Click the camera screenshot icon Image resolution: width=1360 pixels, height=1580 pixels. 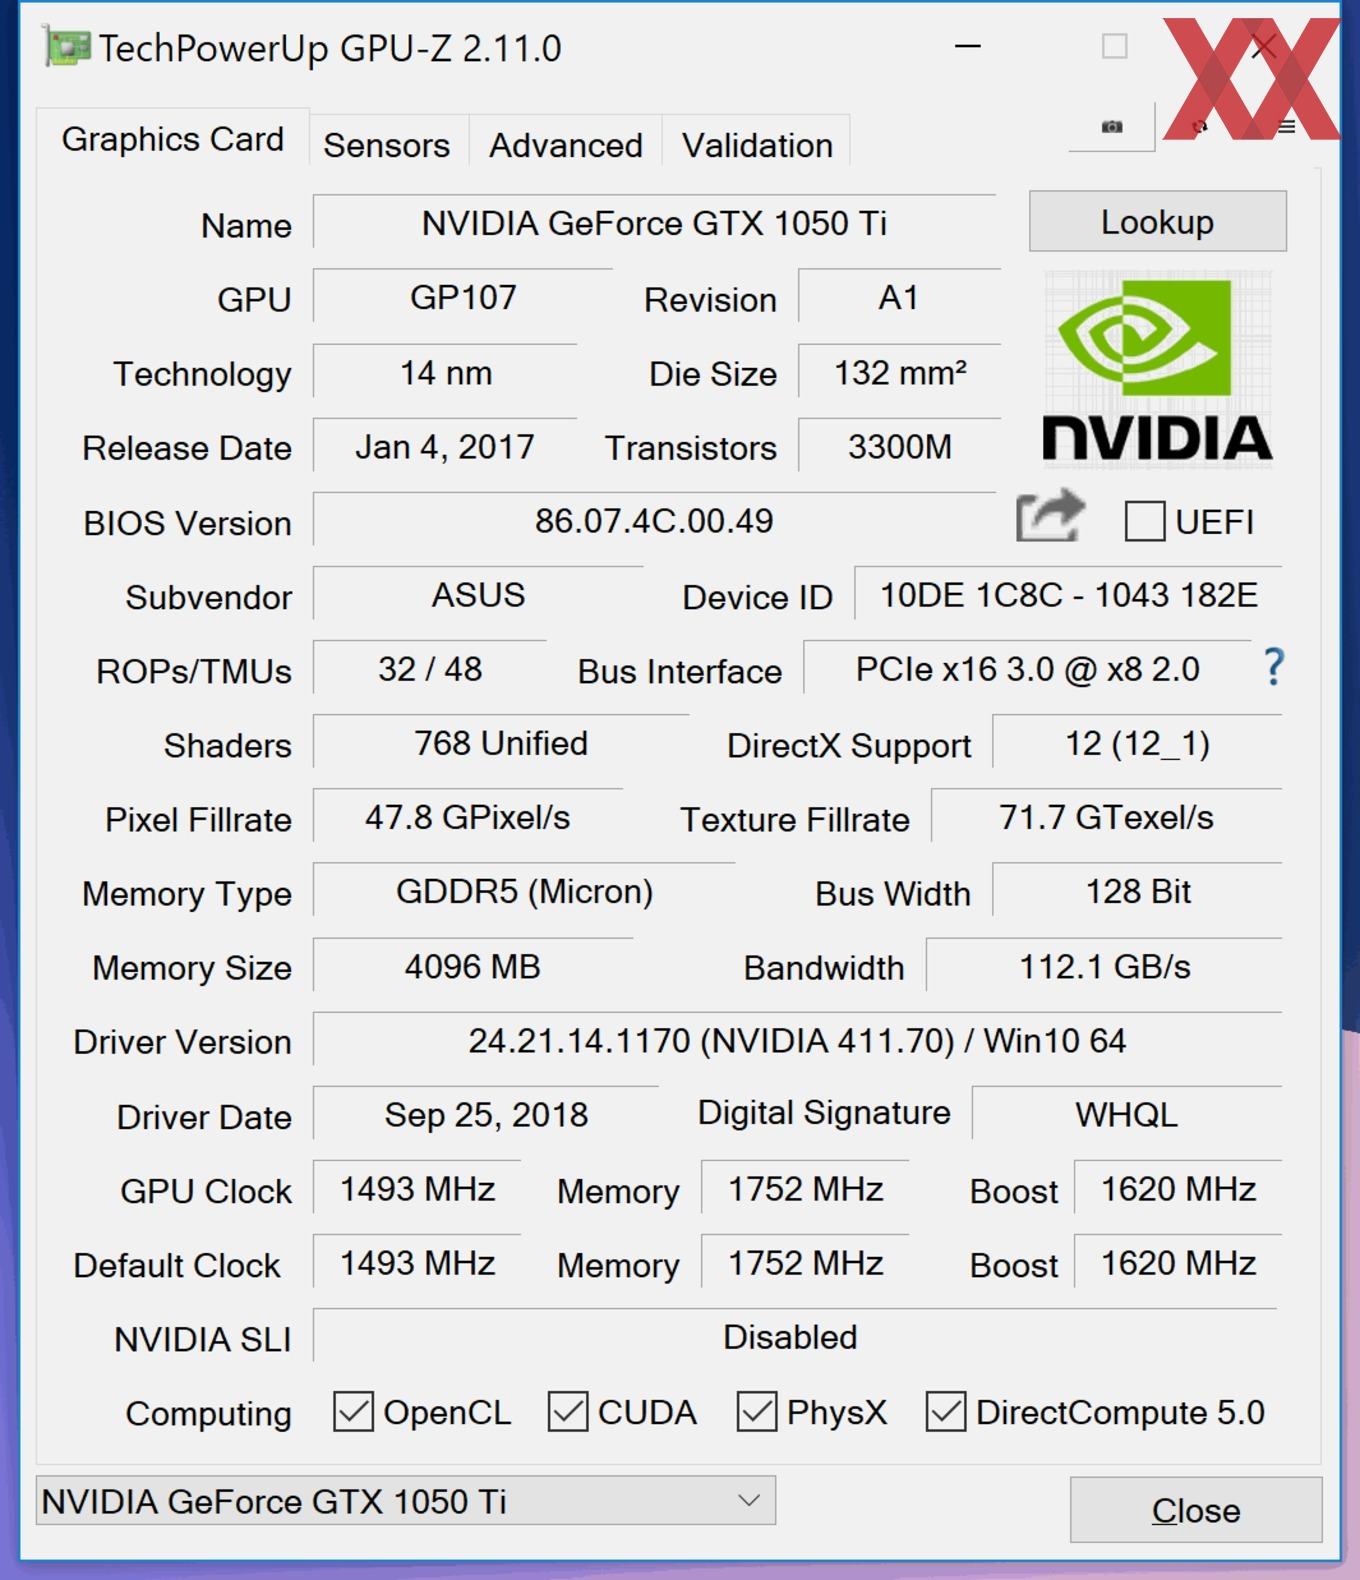1112,126
